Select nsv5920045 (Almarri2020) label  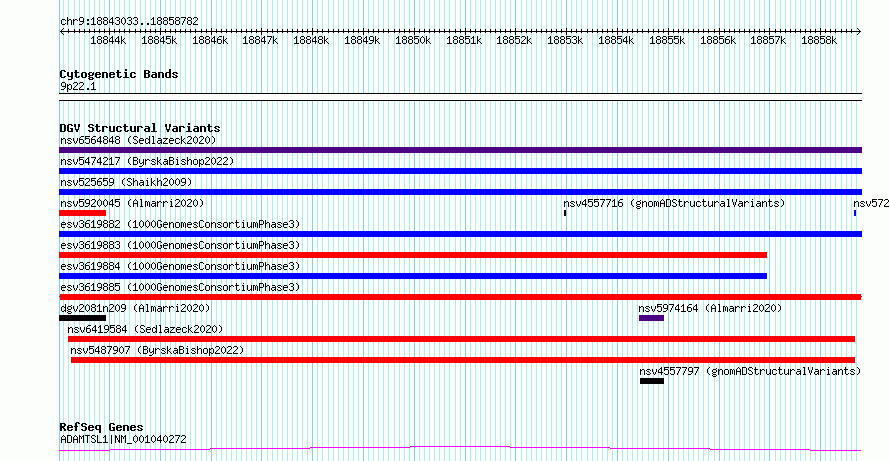click(x=132, y=203)
